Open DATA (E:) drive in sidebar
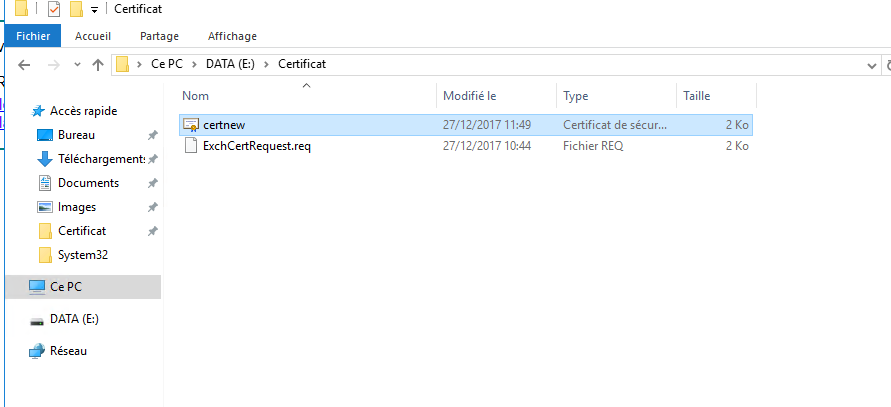 (74, 319)
